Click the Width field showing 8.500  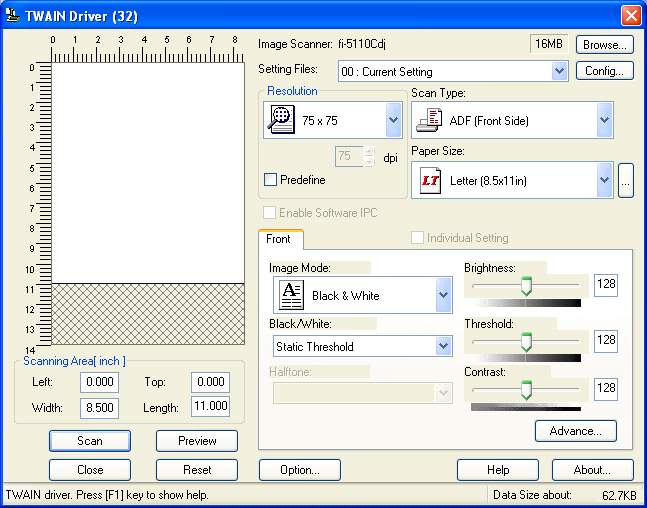pos(99,408)
